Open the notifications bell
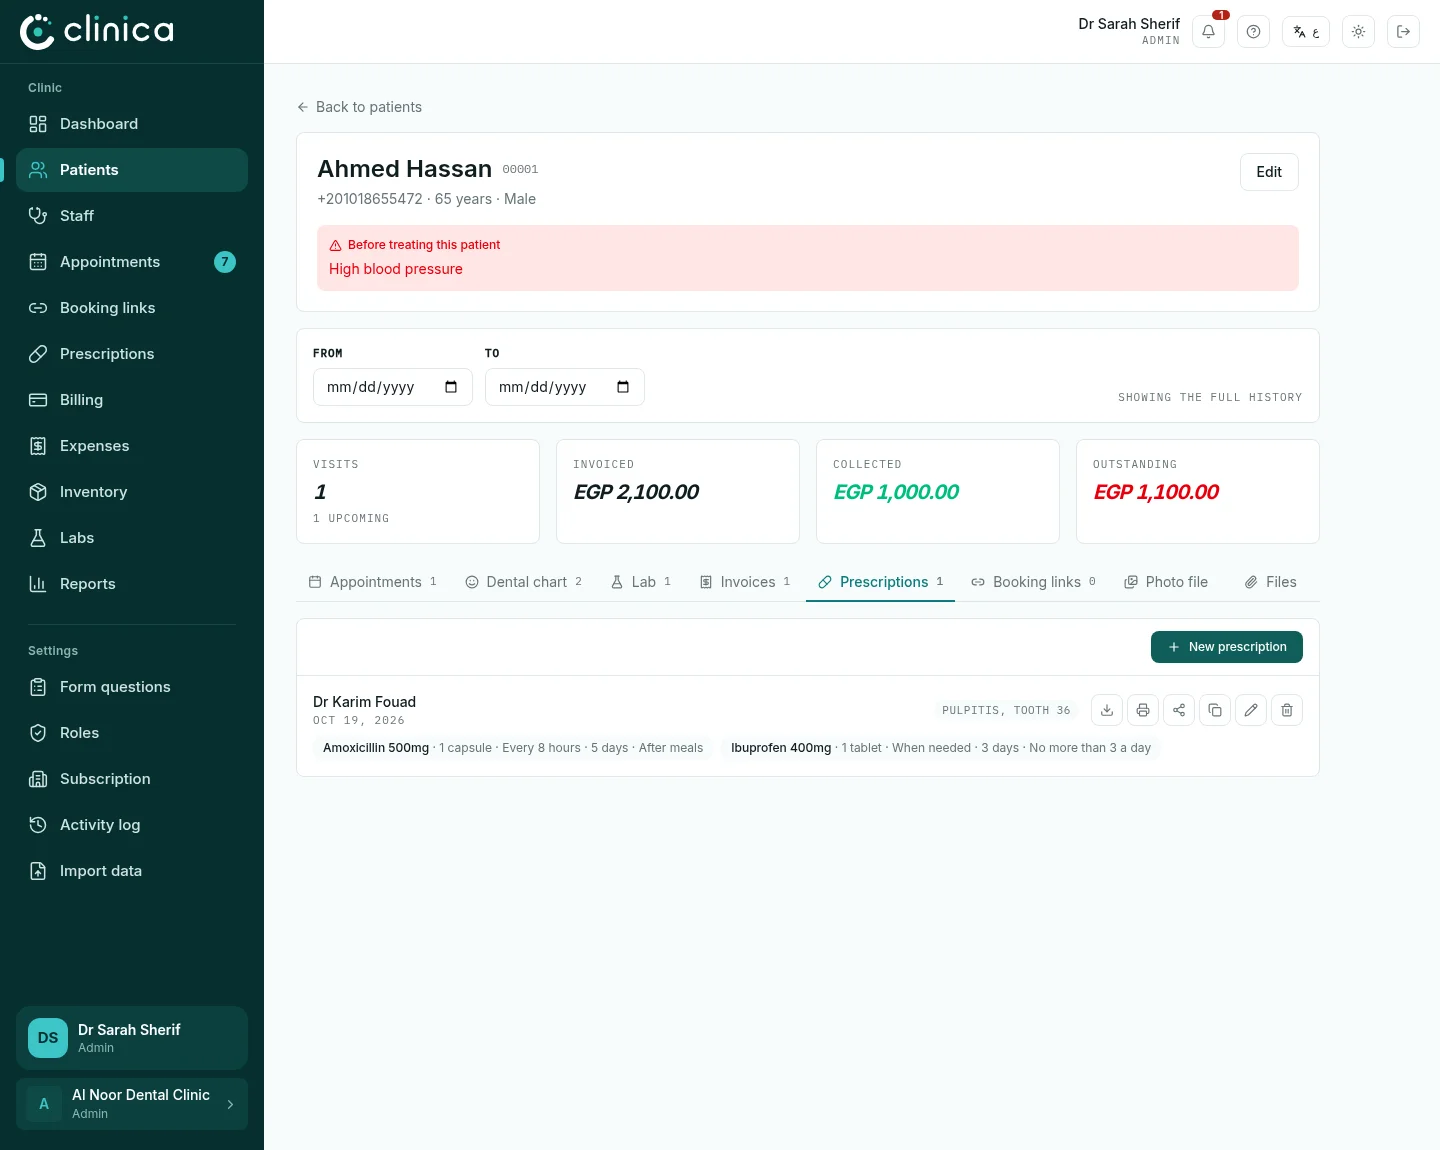Image resolution: width=1440 pixels, height=1150 pixels. (x=1208, y=32)
